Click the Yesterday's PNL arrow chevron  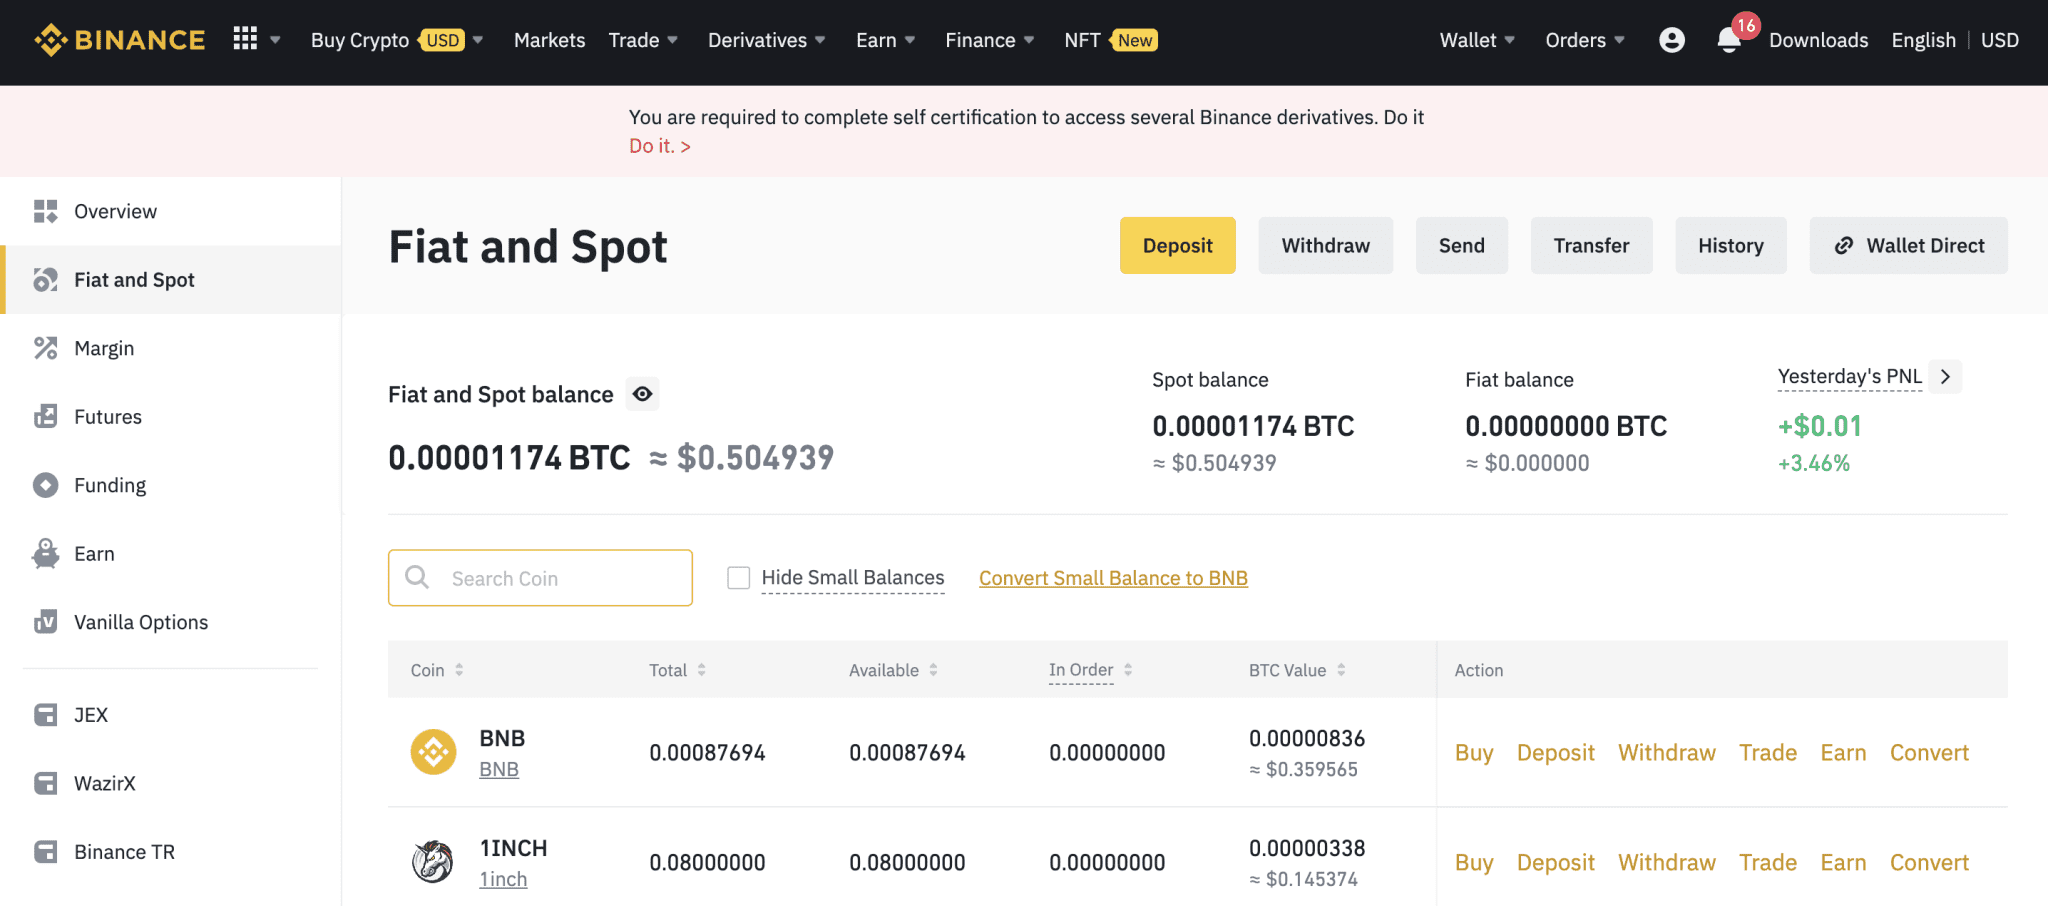(x=1946, y=376)
